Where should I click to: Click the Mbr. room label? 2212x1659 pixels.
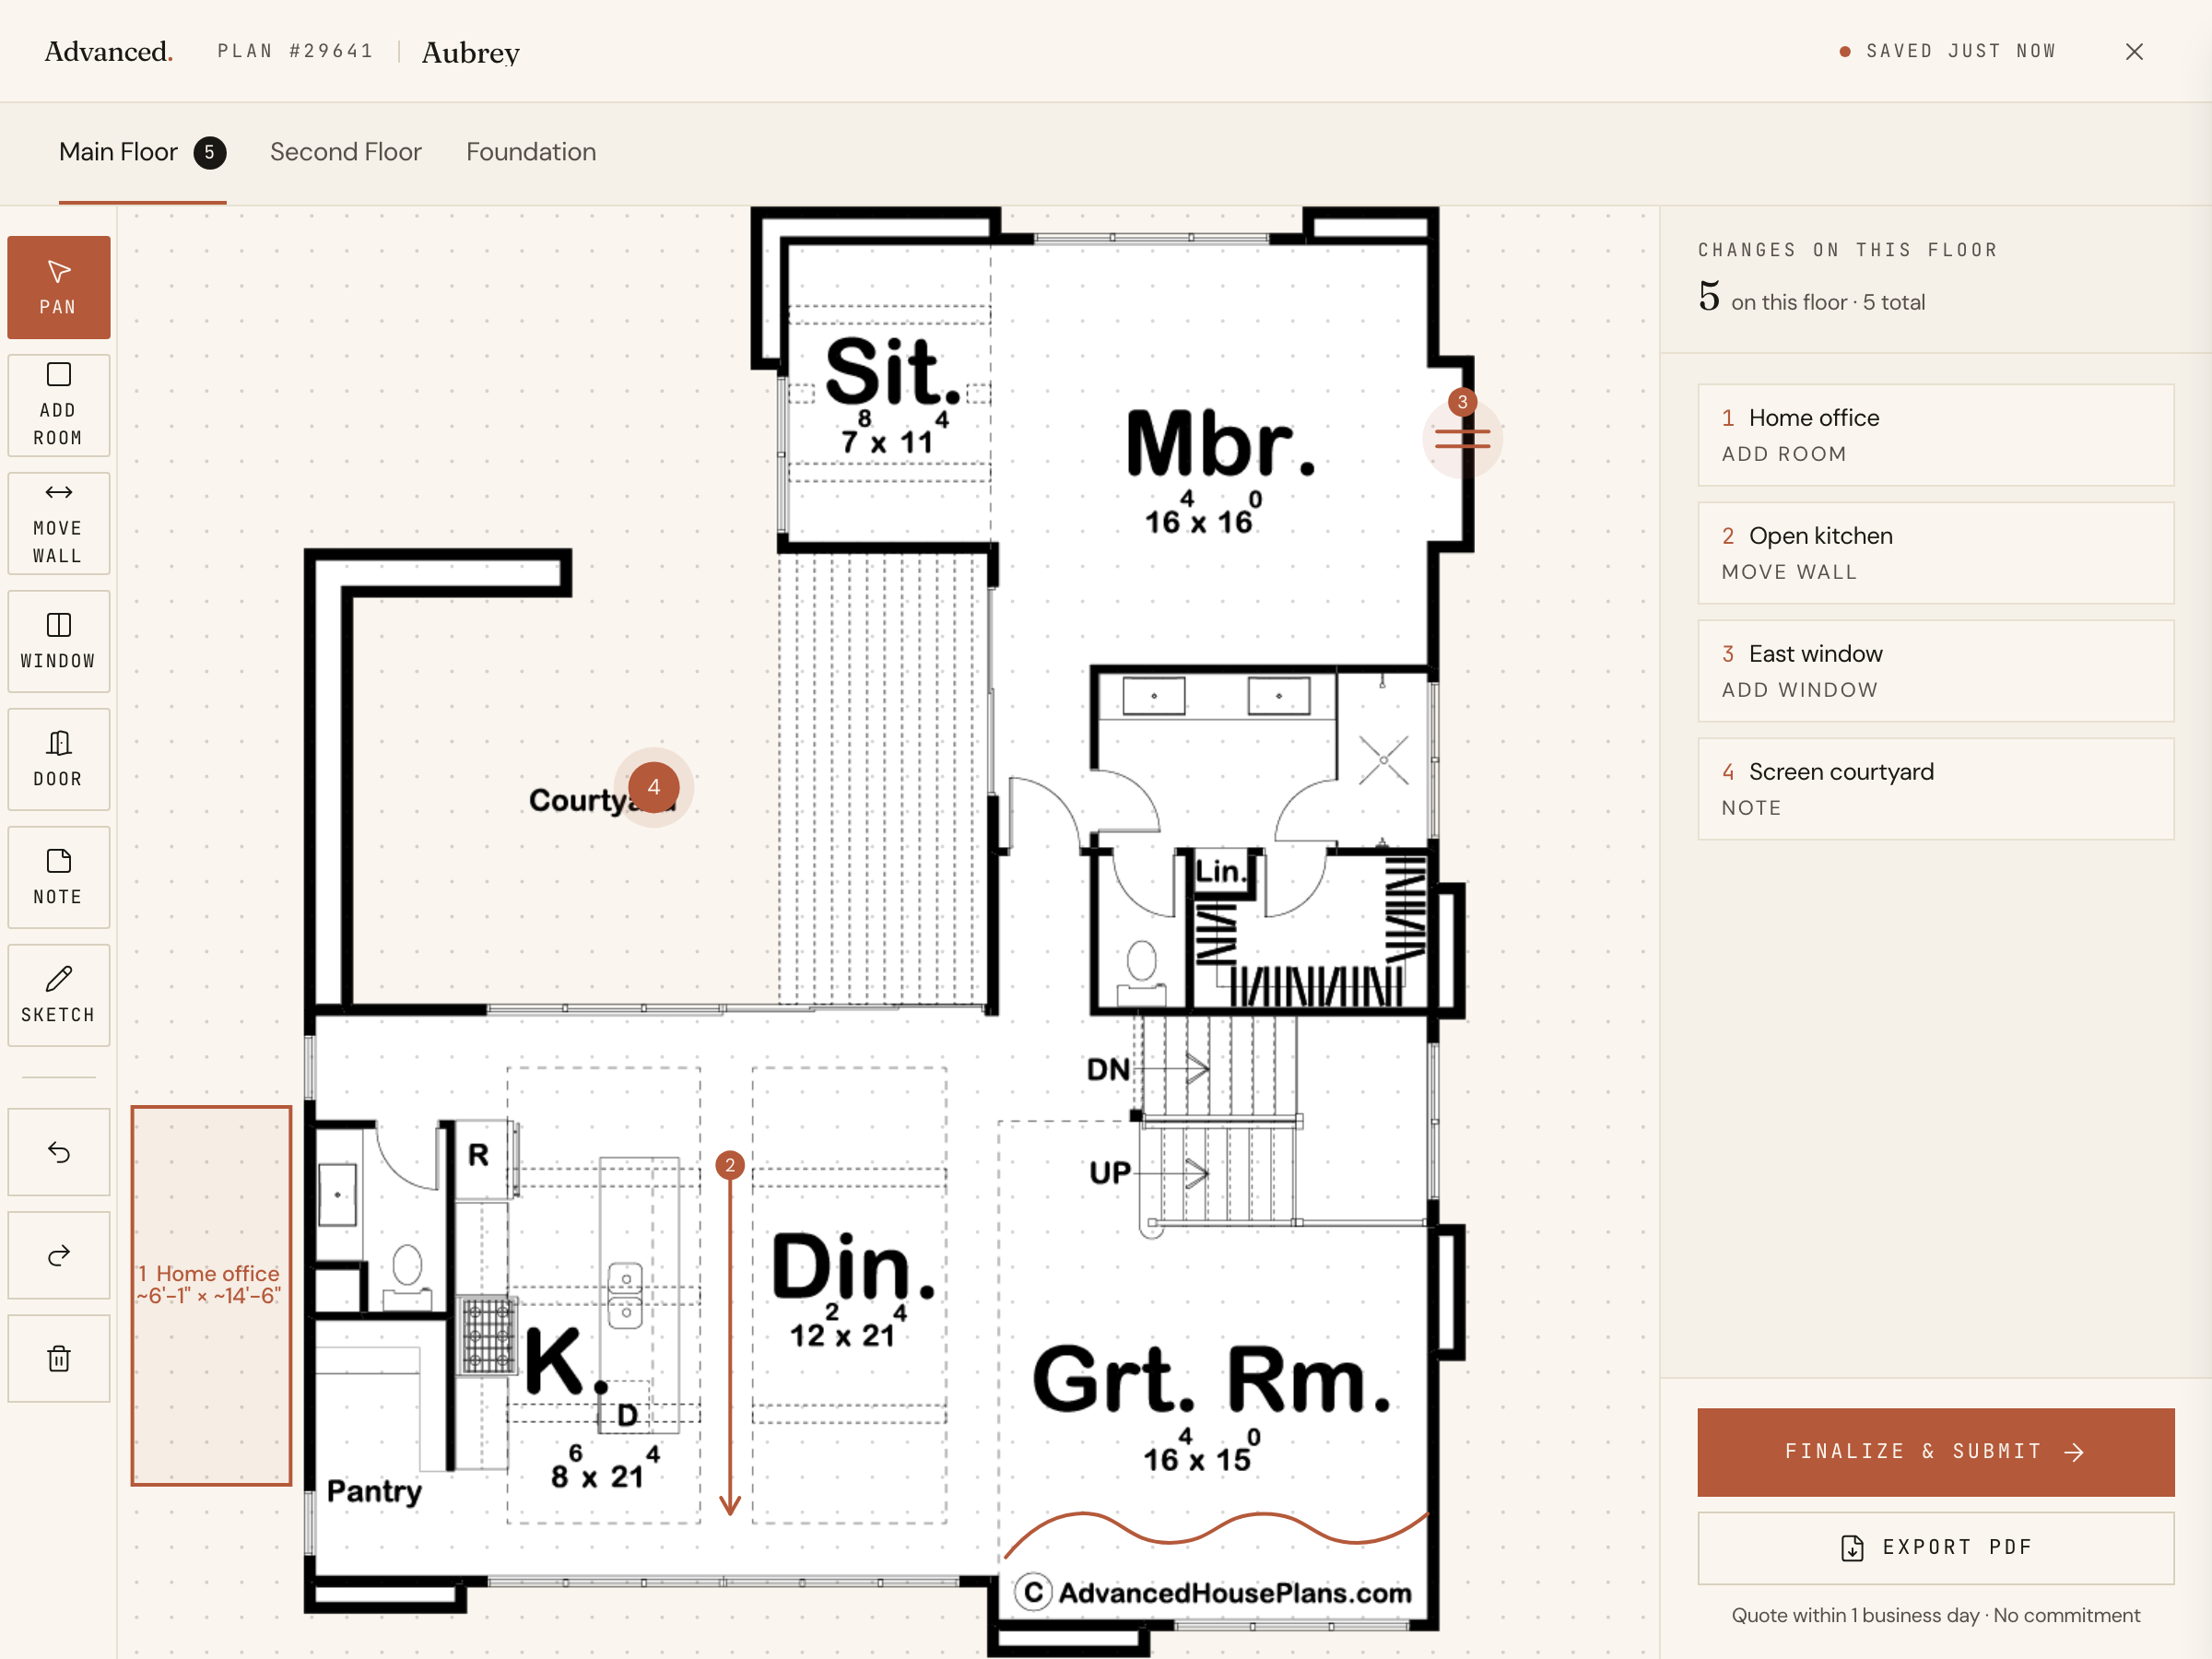coord(1220,443)
